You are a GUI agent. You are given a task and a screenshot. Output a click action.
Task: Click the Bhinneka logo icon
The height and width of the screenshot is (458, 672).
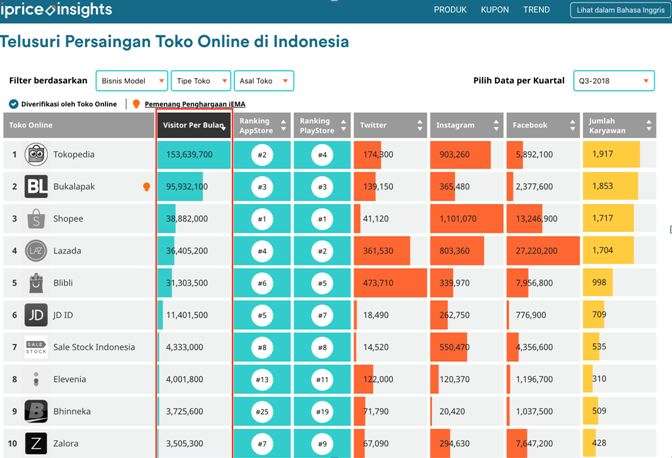[x=36, y=411]
